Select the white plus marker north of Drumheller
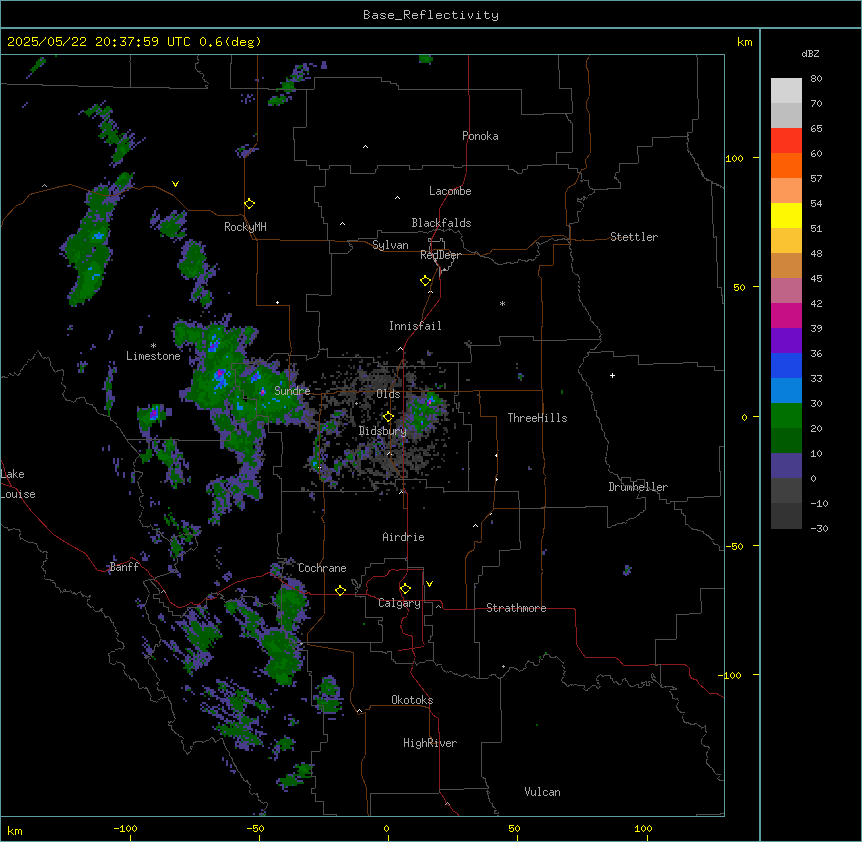The image size is (862, 842). coord(612,375)
